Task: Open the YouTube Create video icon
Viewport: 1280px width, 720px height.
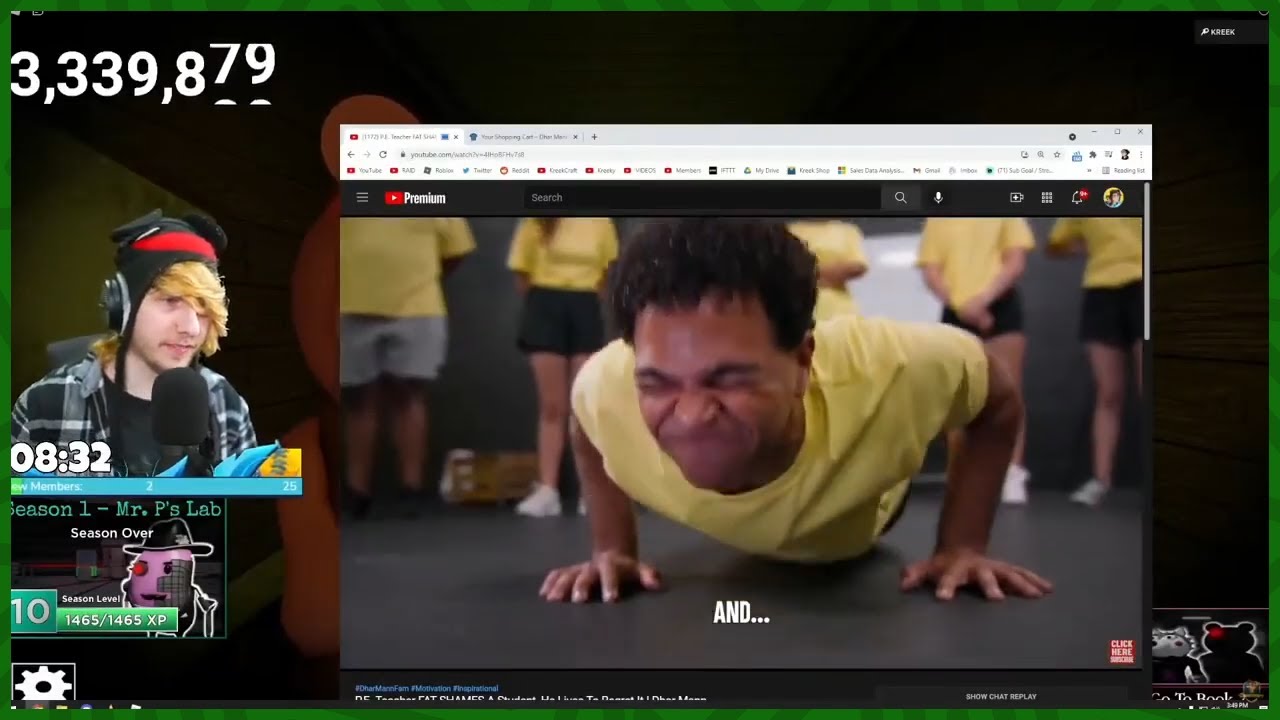Action: click(1017, 198)
